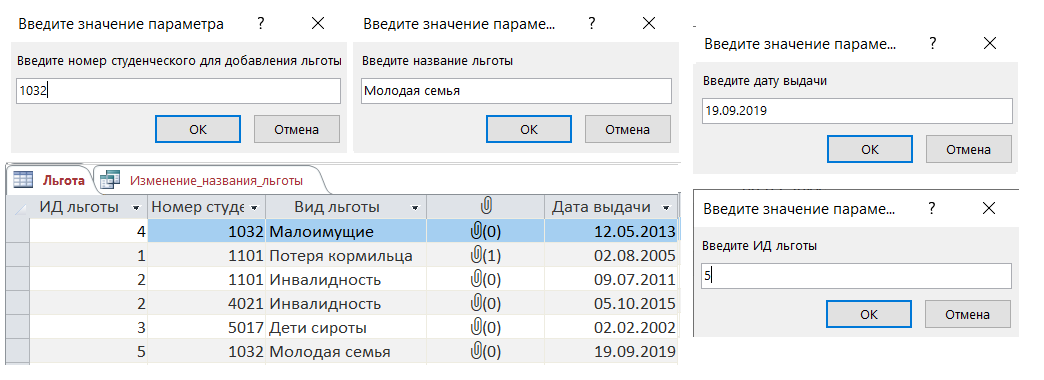Expand Вид льготы column filter dropdown

click(415, 208)
